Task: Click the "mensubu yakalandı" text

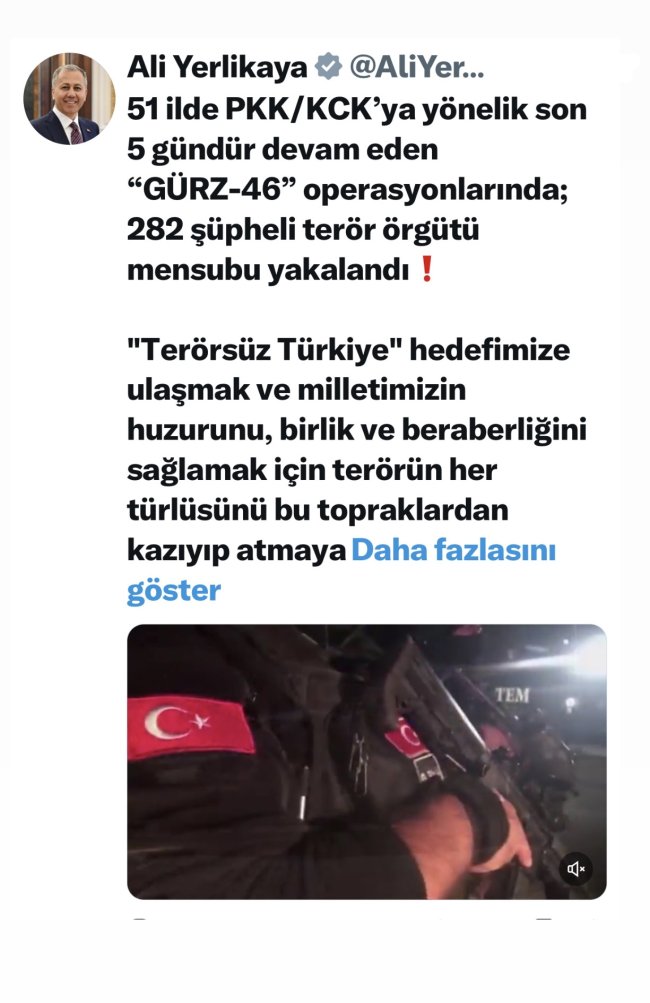Action: [x=267, y=271]
